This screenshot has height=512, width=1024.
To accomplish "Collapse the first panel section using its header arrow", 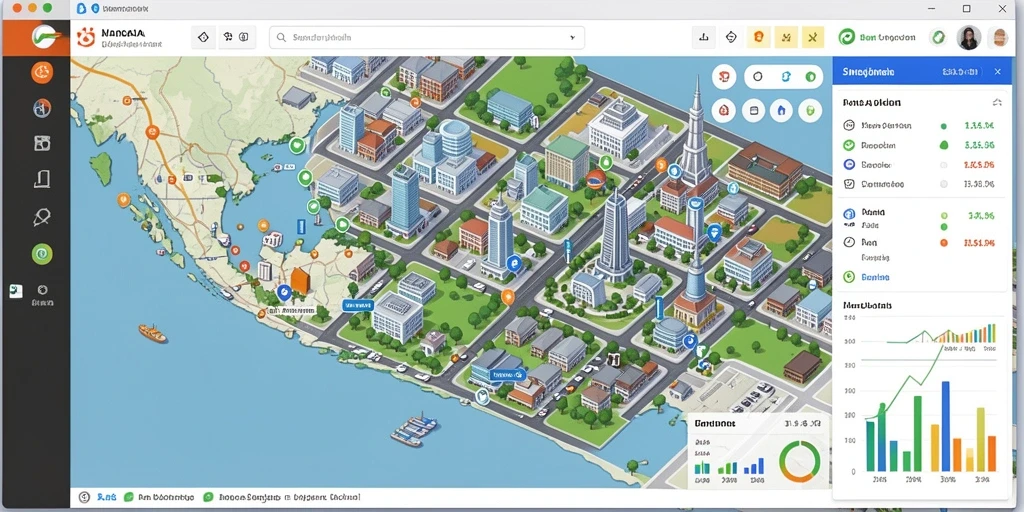I will (997, 103).
